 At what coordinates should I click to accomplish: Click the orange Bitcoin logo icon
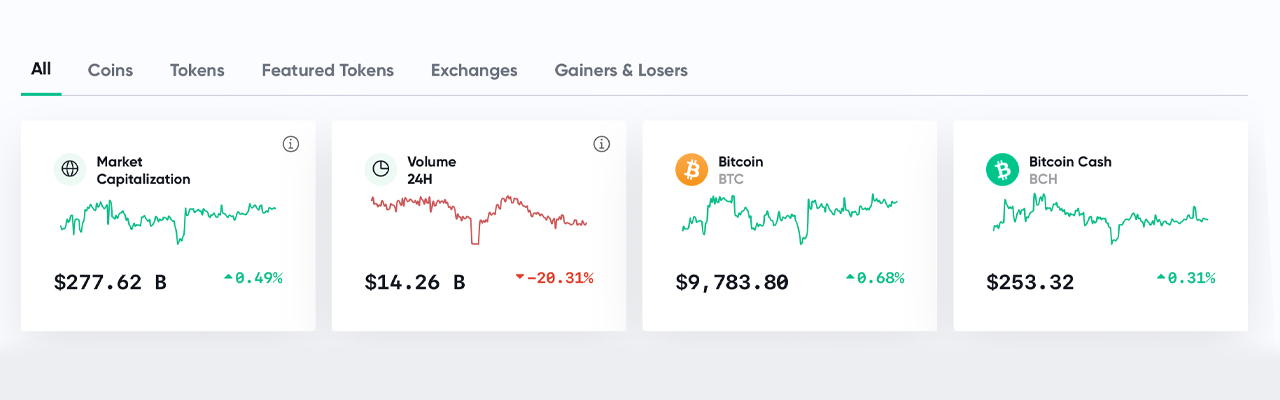pyautogui.click(x=691, y=170)
